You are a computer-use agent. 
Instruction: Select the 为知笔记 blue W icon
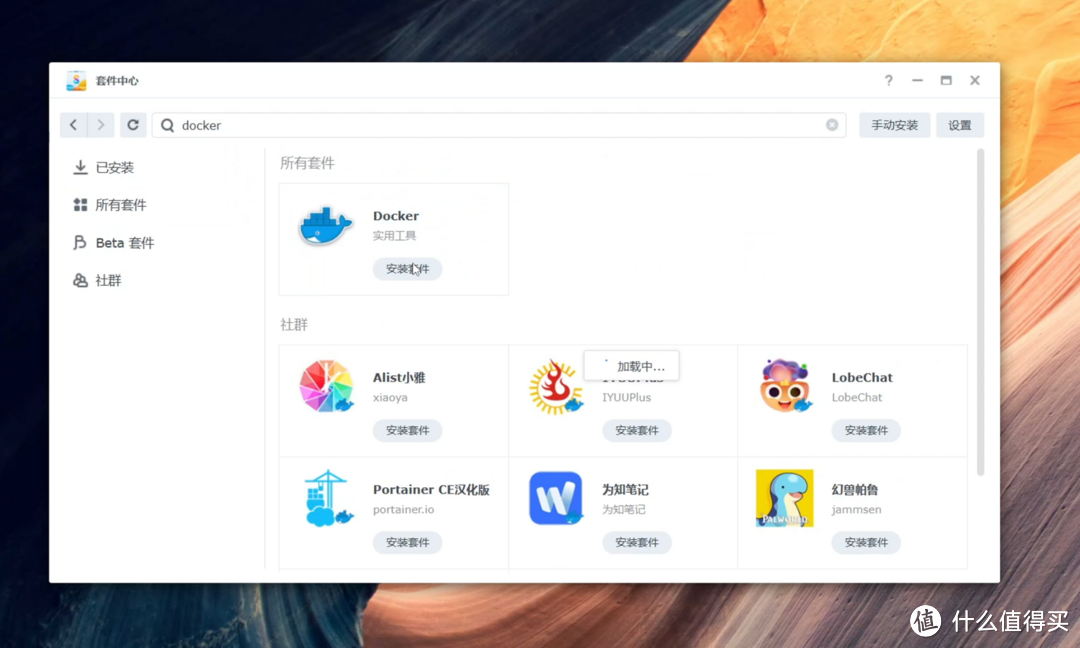tap(555, 497)
